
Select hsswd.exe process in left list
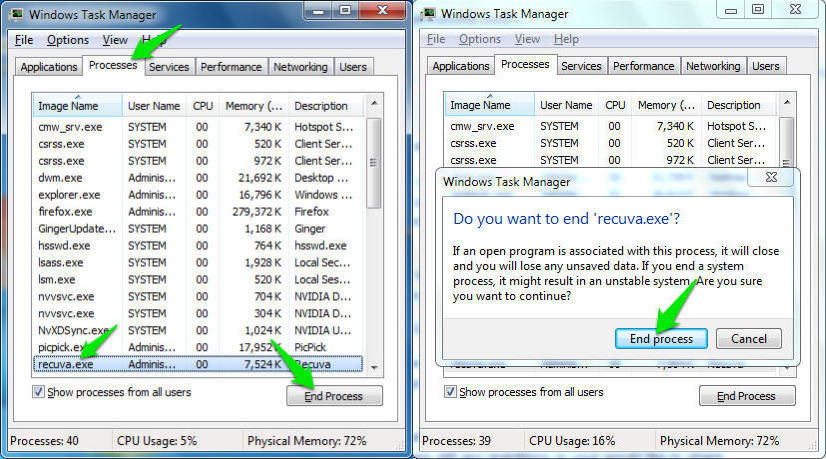(x=198, y=246)
